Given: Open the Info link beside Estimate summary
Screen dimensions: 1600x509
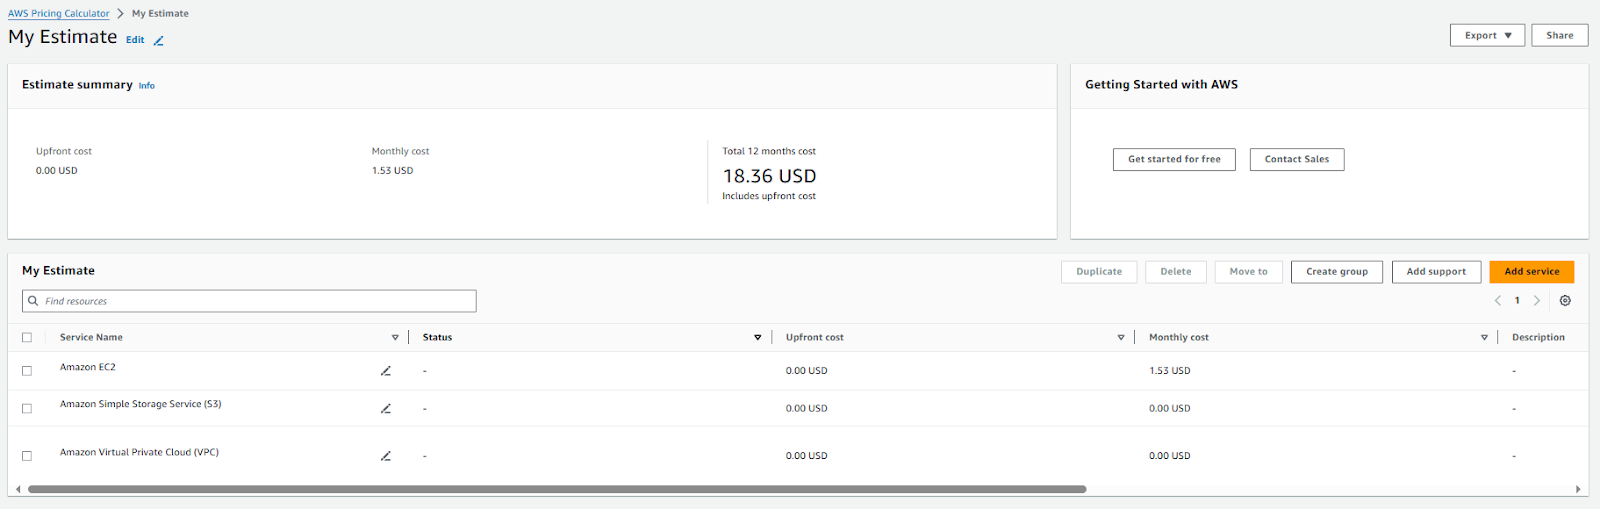Looking at the screenshot, I should coord(147,86).
